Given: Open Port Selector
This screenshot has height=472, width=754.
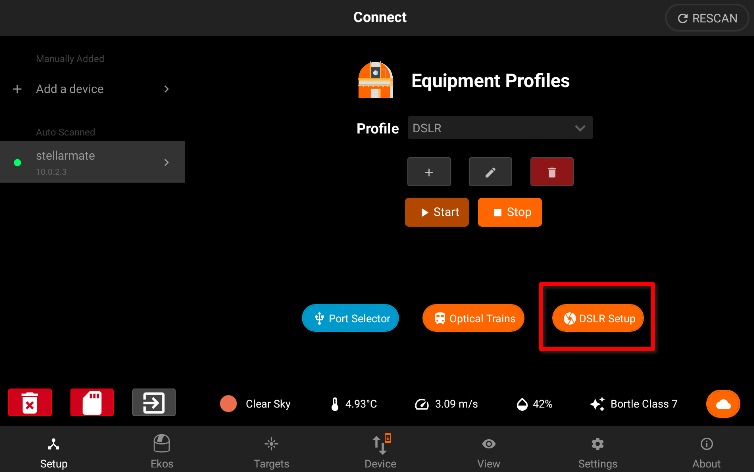Looking at the screenshot, I should tap(351, 318).
